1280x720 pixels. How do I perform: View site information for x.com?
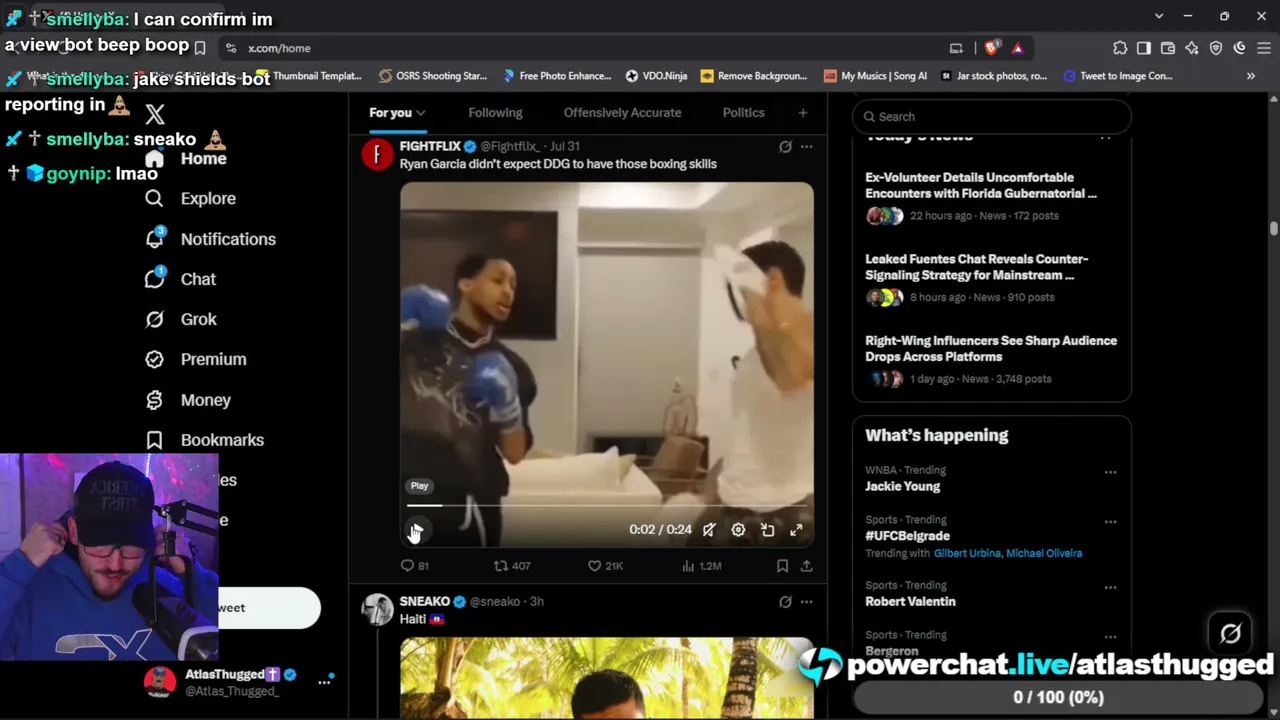231,48
